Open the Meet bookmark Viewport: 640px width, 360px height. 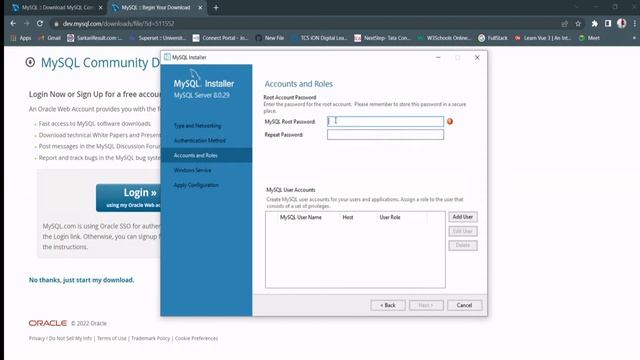[x=589, y=38]
